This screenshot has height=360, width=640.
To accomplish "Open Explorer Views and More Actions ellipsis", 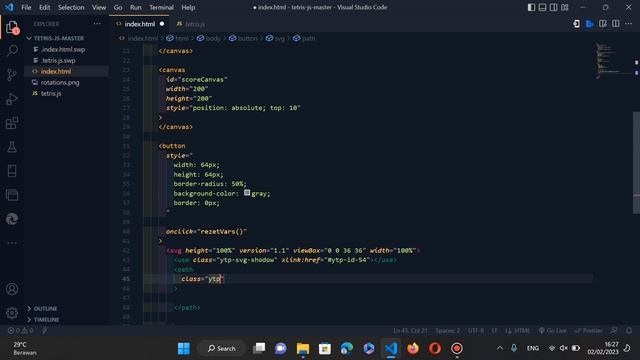I will [97, 24].
